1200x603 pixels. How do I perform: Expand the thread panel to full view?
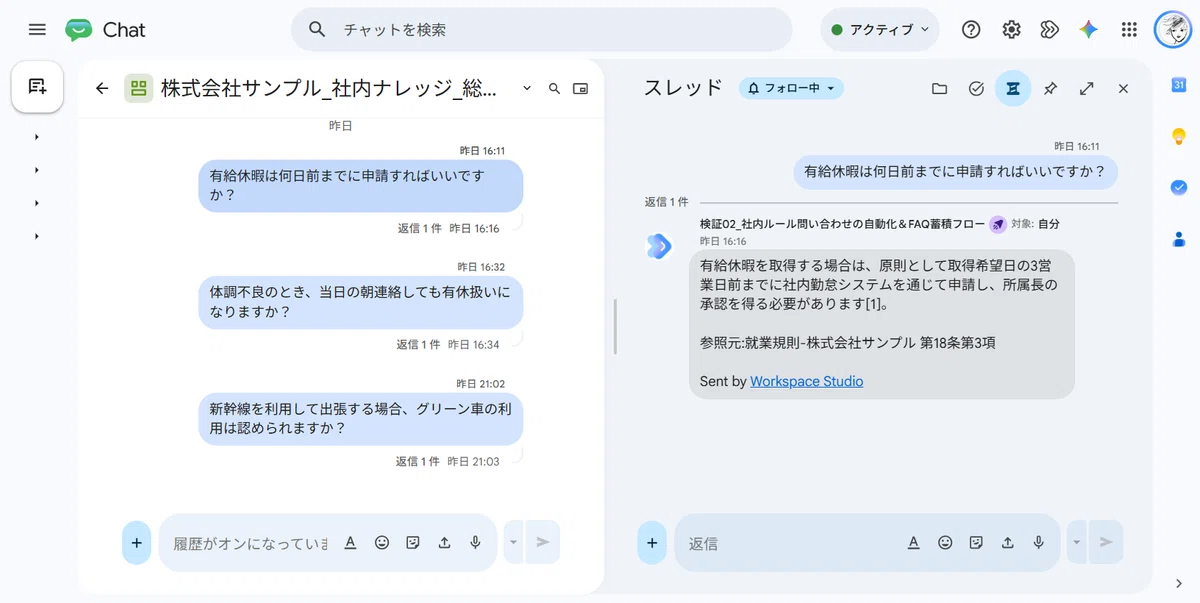1087,88
